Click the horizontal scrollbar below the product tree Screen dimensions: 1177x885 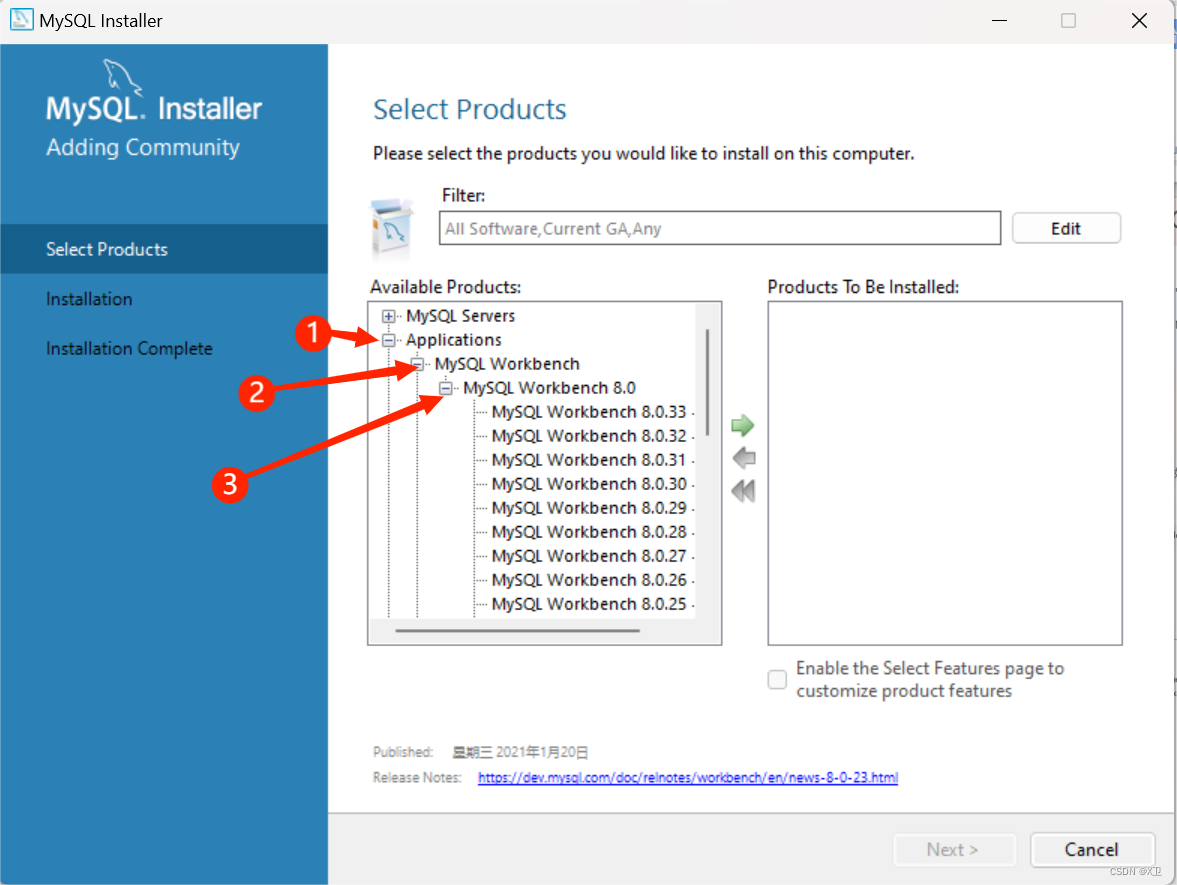pyautogui.click(x=545, y=630)
